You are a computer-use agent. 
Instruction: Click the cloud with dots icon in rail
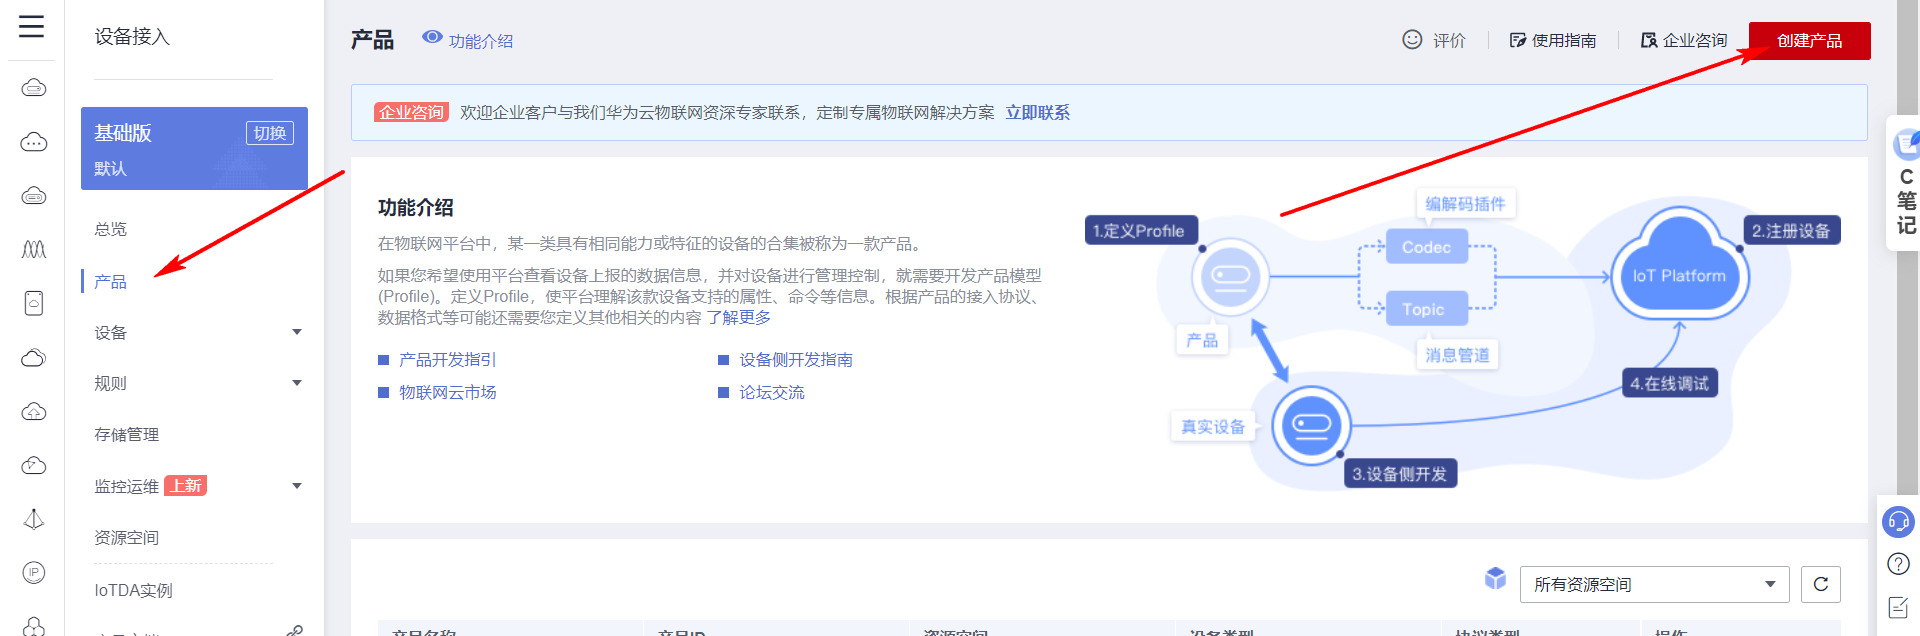tap(34, 142)
